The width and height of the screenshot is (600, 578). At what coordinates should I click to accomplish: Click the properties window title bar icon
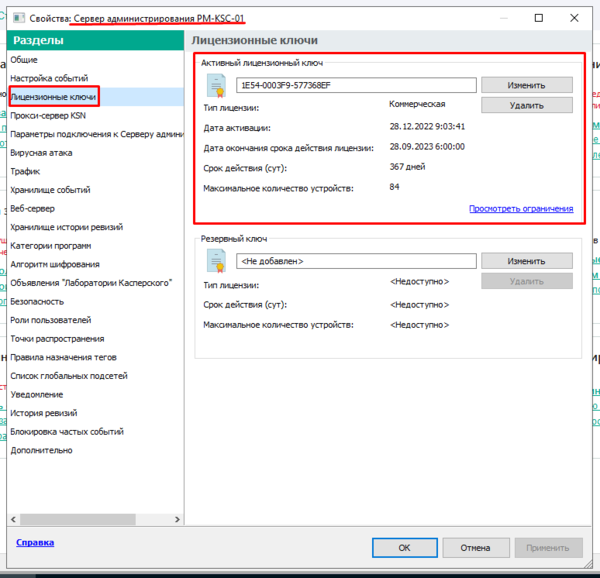click(19, 18)
